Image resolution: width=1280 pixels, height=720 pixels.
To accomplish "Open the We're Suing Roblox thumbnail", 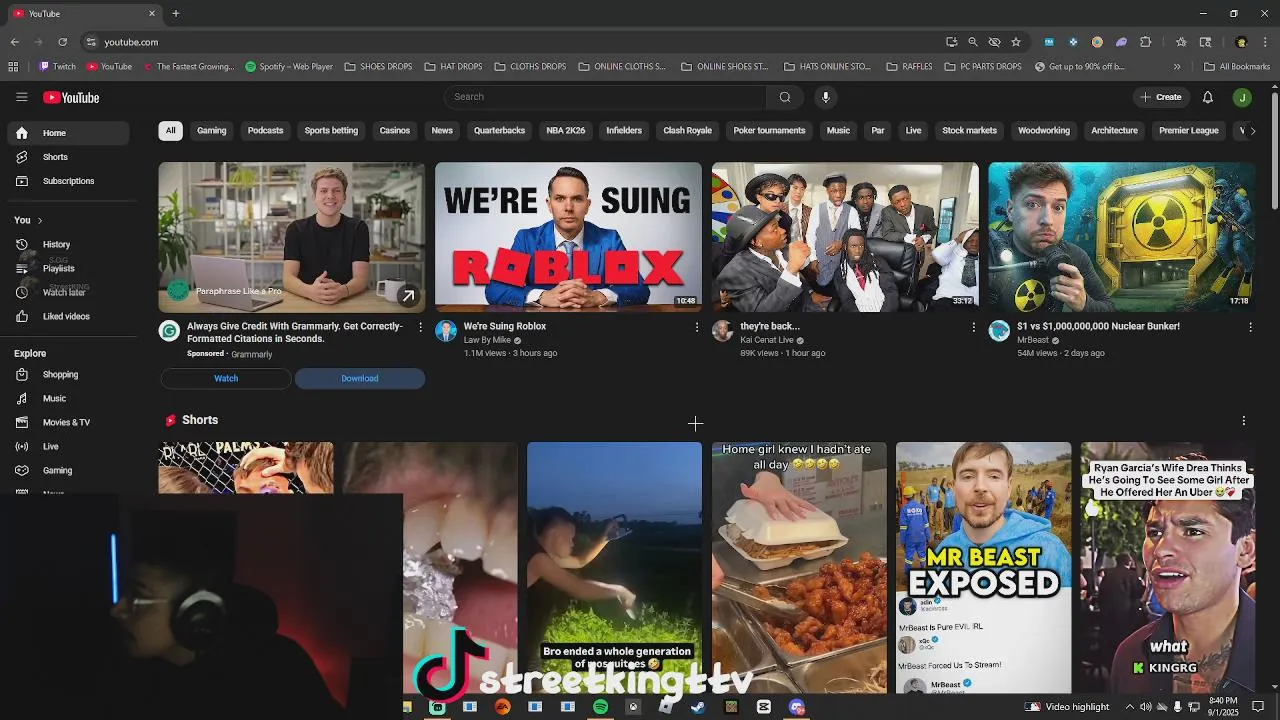I will [x=568, y=237].
